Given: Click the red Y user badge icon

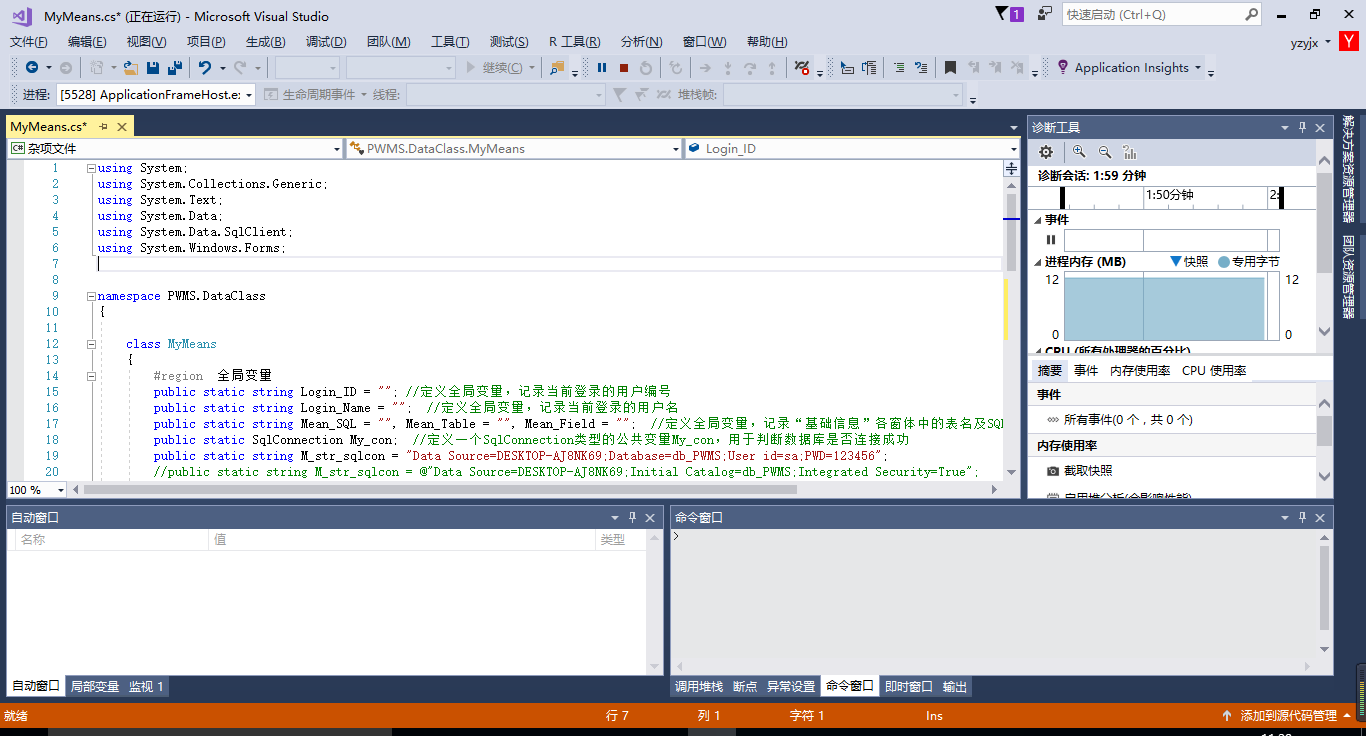Looking at the screenshot, I should point(1349,41).
